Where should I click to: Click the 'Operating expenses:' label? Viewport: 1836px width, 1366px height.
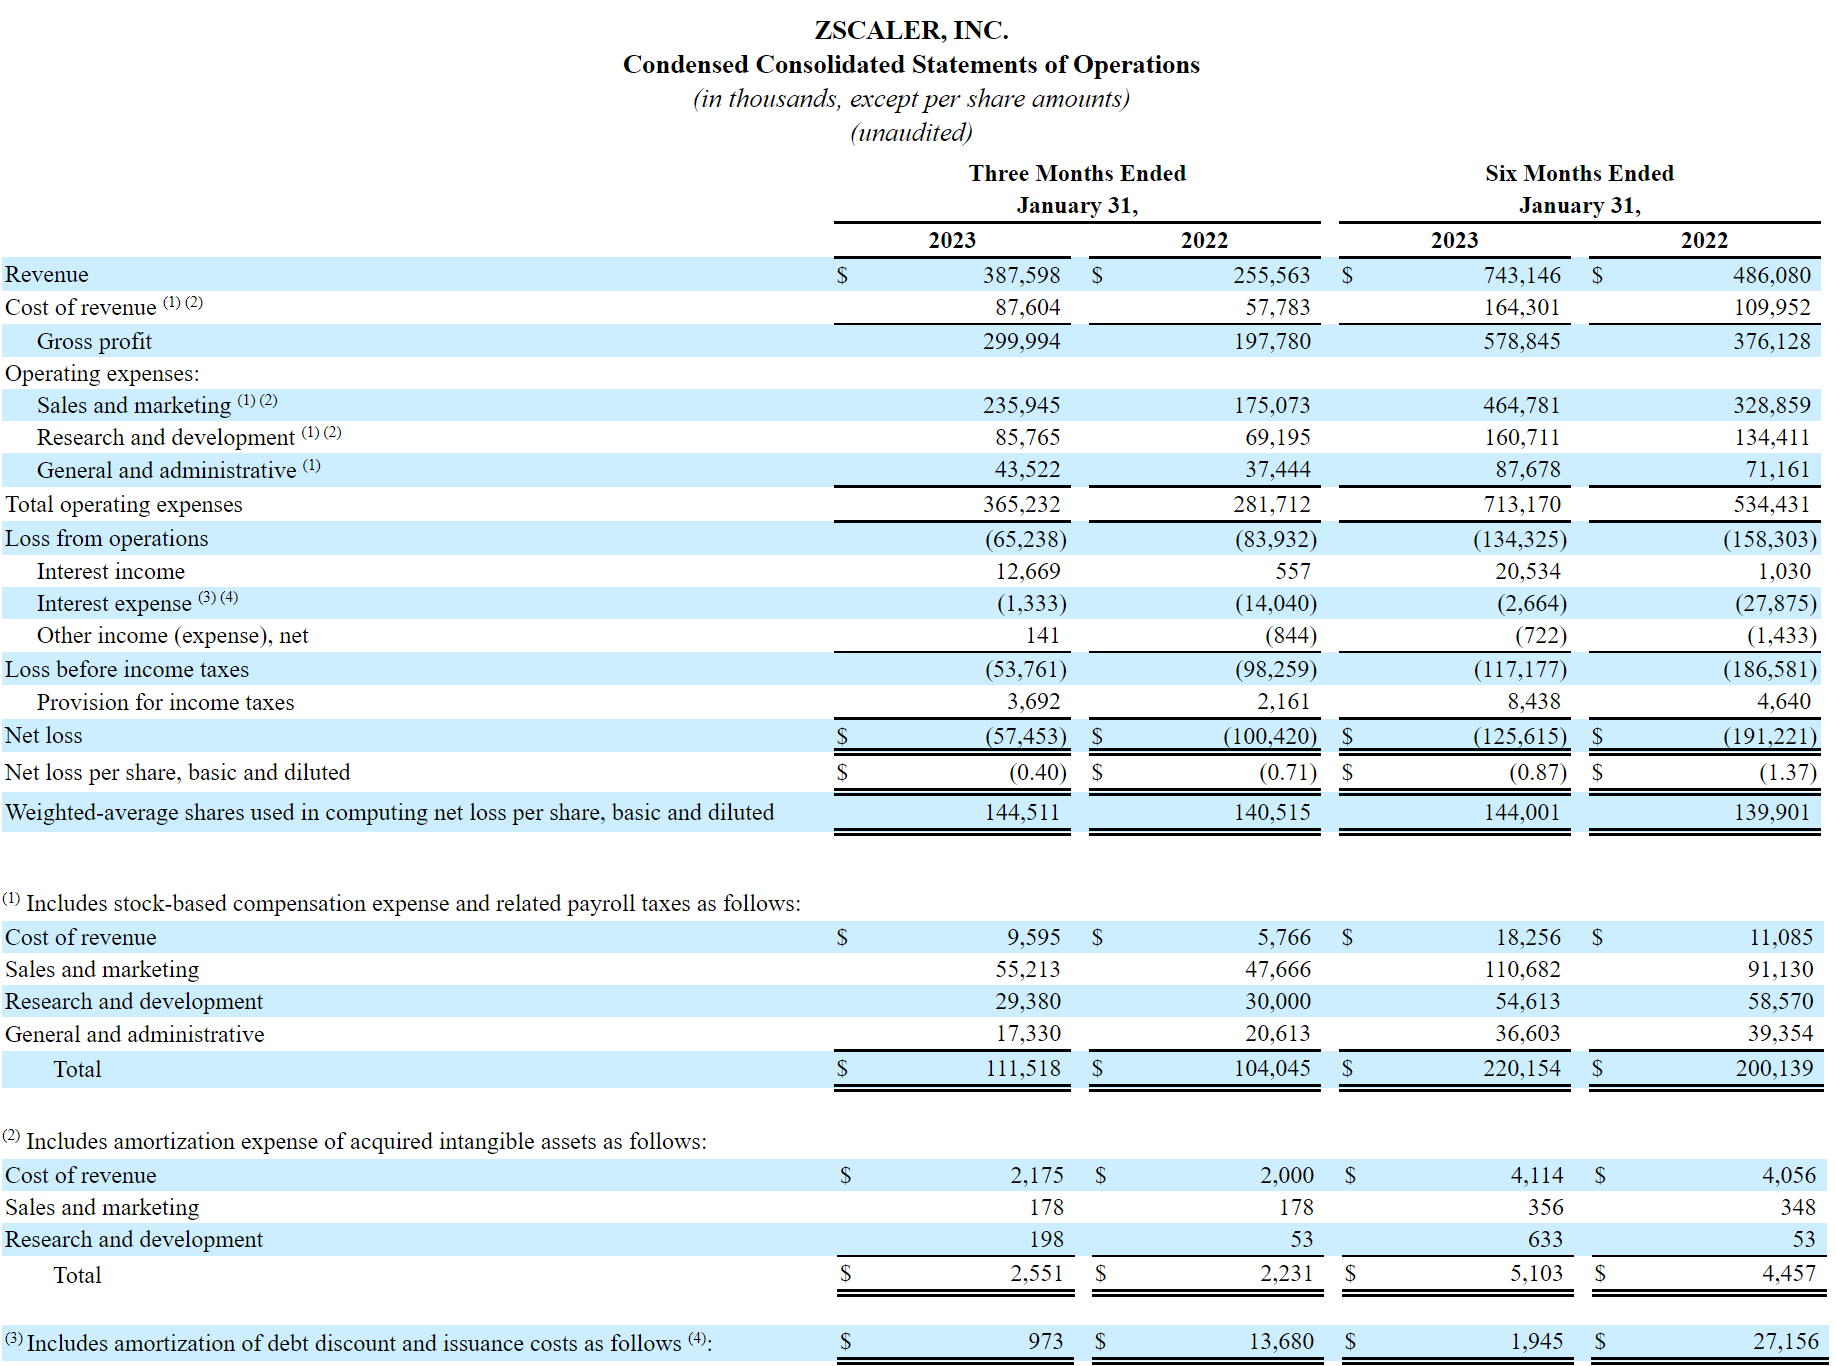coord(102,373)
